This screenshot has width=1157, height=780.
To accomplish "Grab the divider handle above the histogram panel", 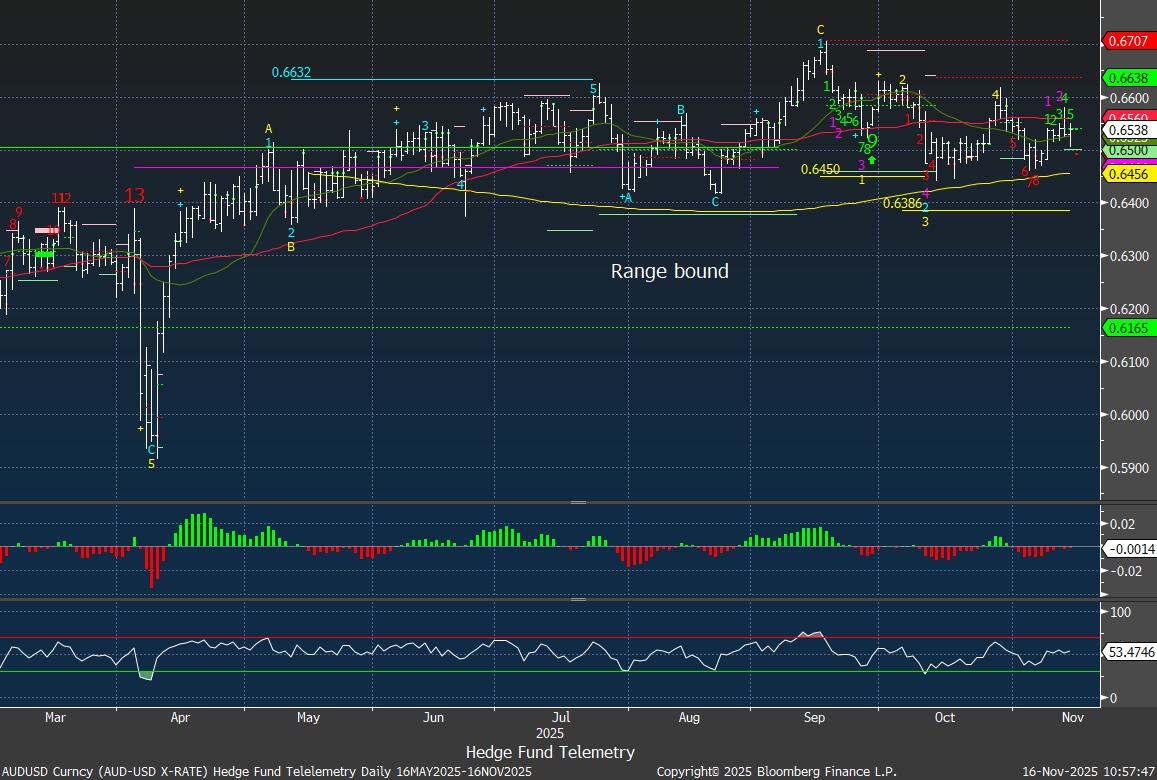I will (x=578, y=503).
